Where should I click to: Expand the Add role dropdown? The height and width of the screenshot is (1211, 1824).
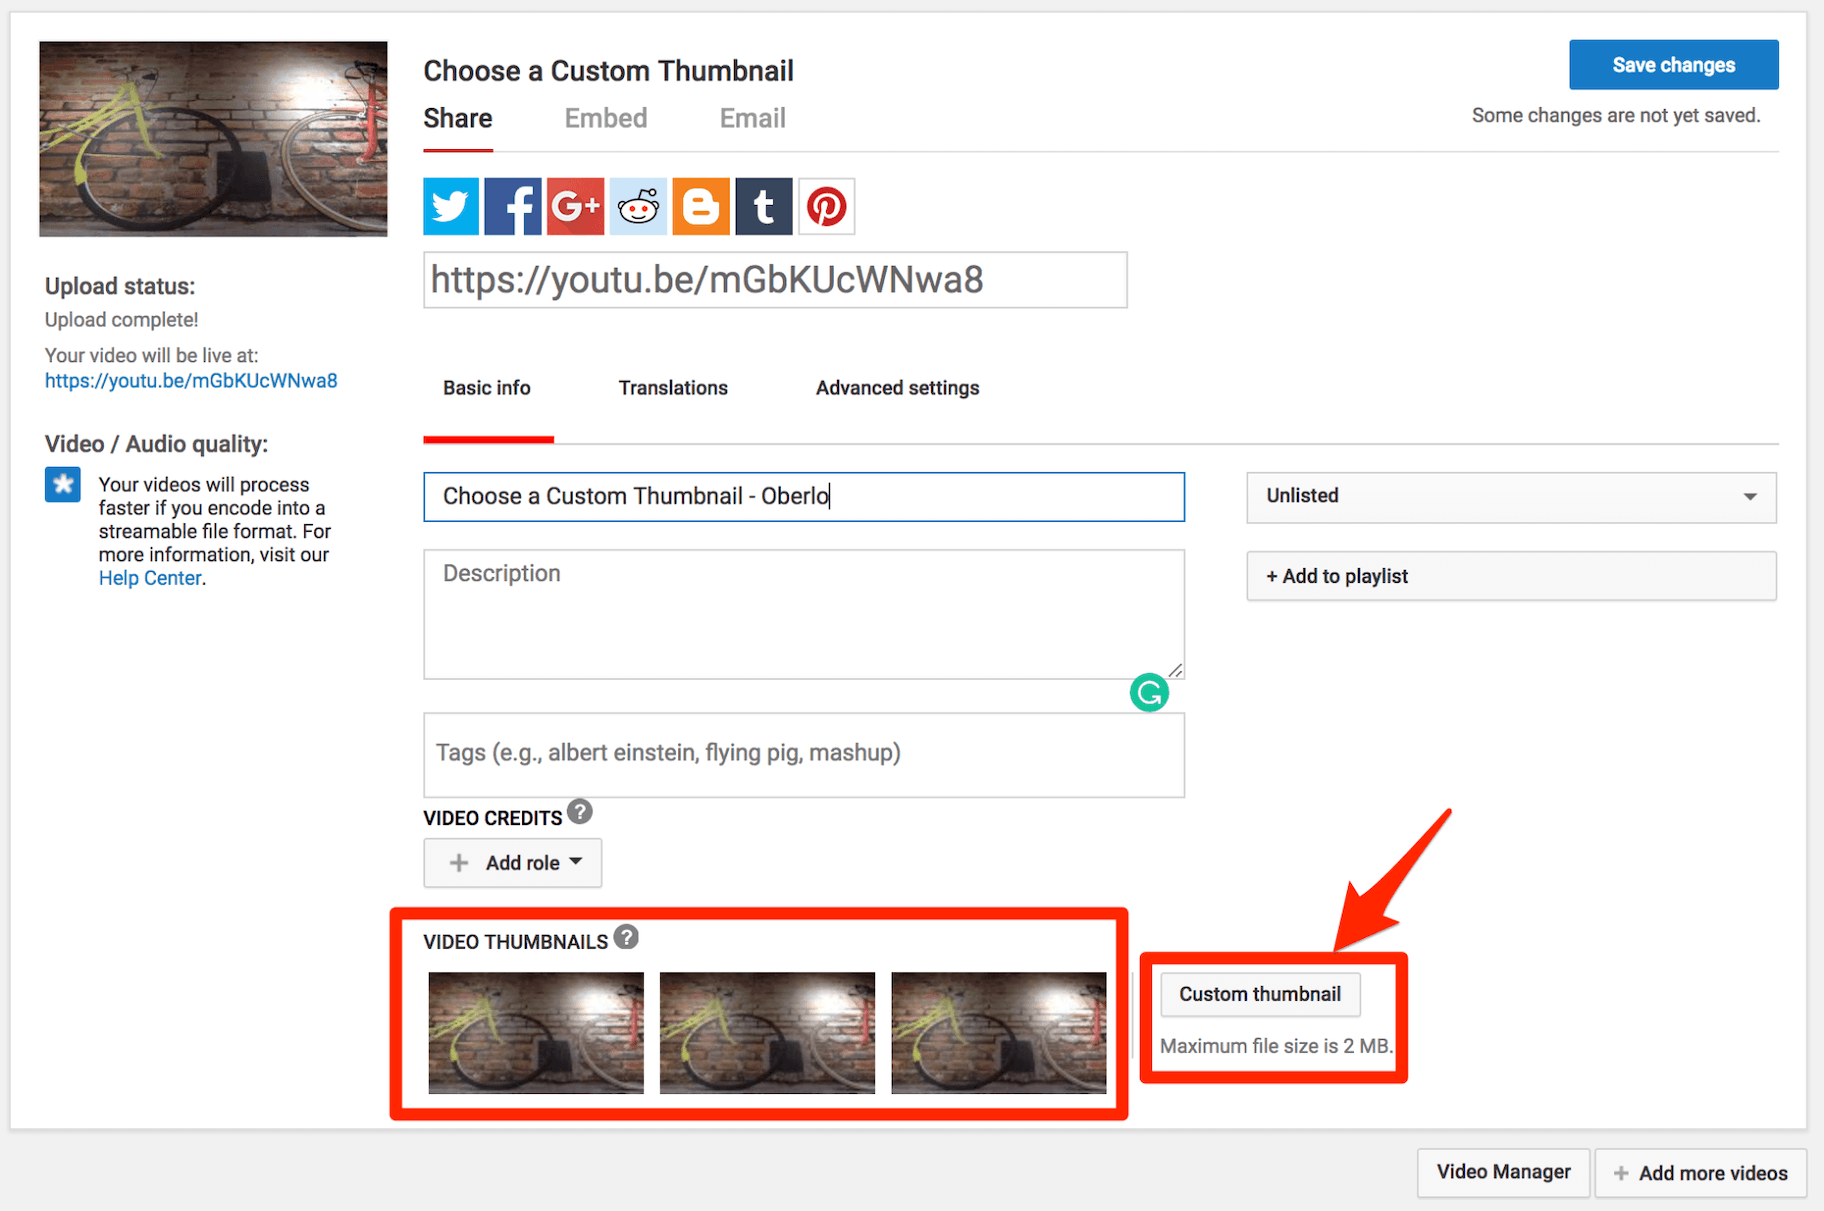pyautogui.click(x=512, y=862)
